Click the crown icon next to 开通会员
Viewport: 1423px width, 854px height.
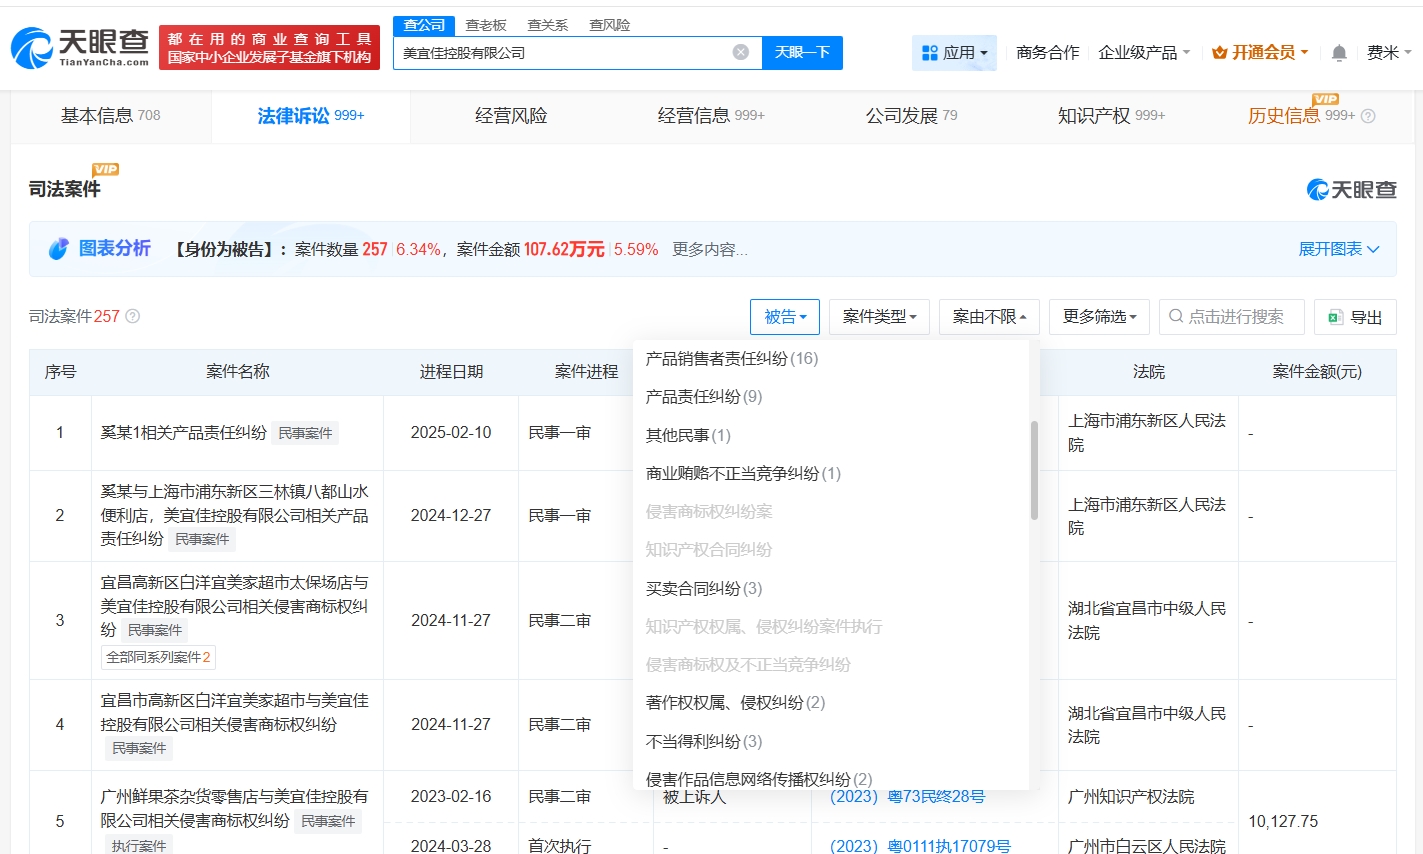click(x=1218, y=52)
